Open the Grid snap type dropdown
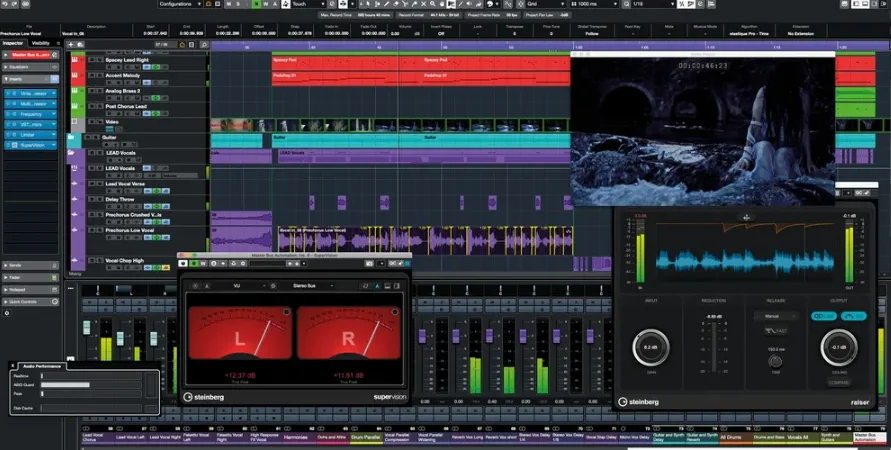Image resolution: width=891 pixels, height=450 pixels. pos(544,4)
